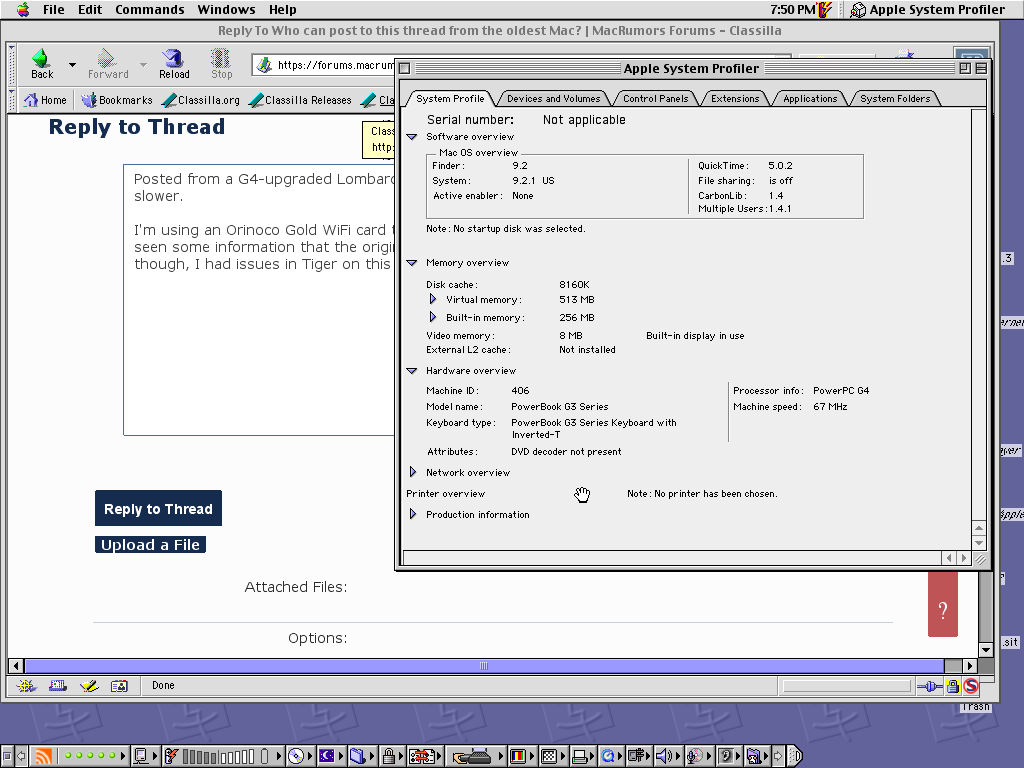Collapse the Software overview section
Image resolution: width=1024 pixels, height=768 pixels.
(x=411, y=136)
